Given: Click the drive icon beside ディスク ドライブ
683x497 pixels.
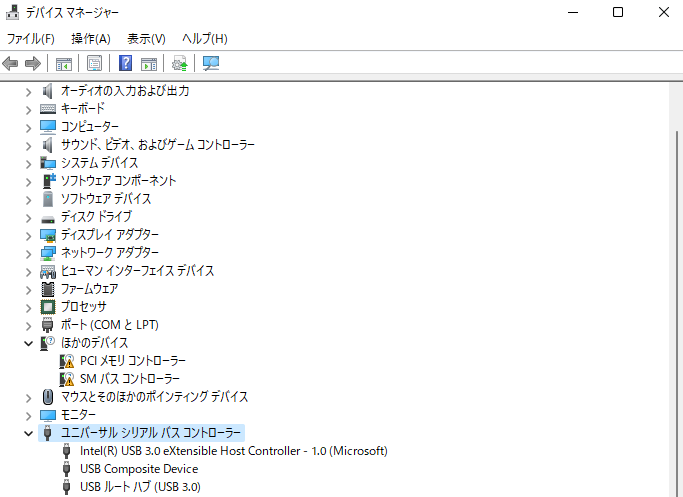Looking at the screenshot, I should [x=47, y=218].
